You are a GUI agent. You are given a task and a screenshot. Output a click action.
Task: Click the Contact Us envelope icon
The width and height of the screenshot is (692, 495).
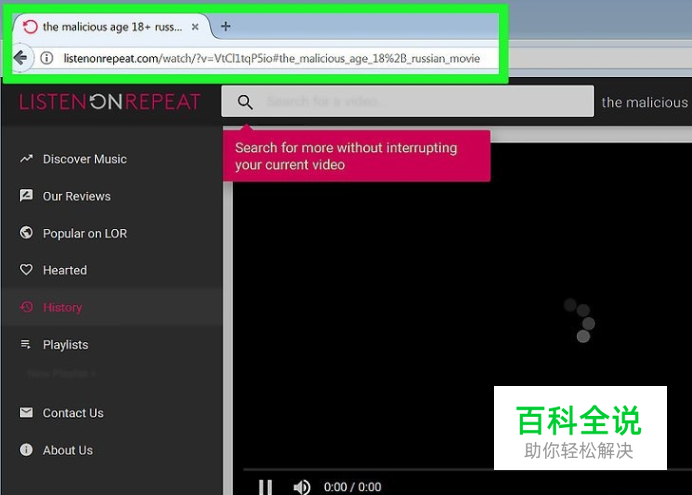pos(26,412)
